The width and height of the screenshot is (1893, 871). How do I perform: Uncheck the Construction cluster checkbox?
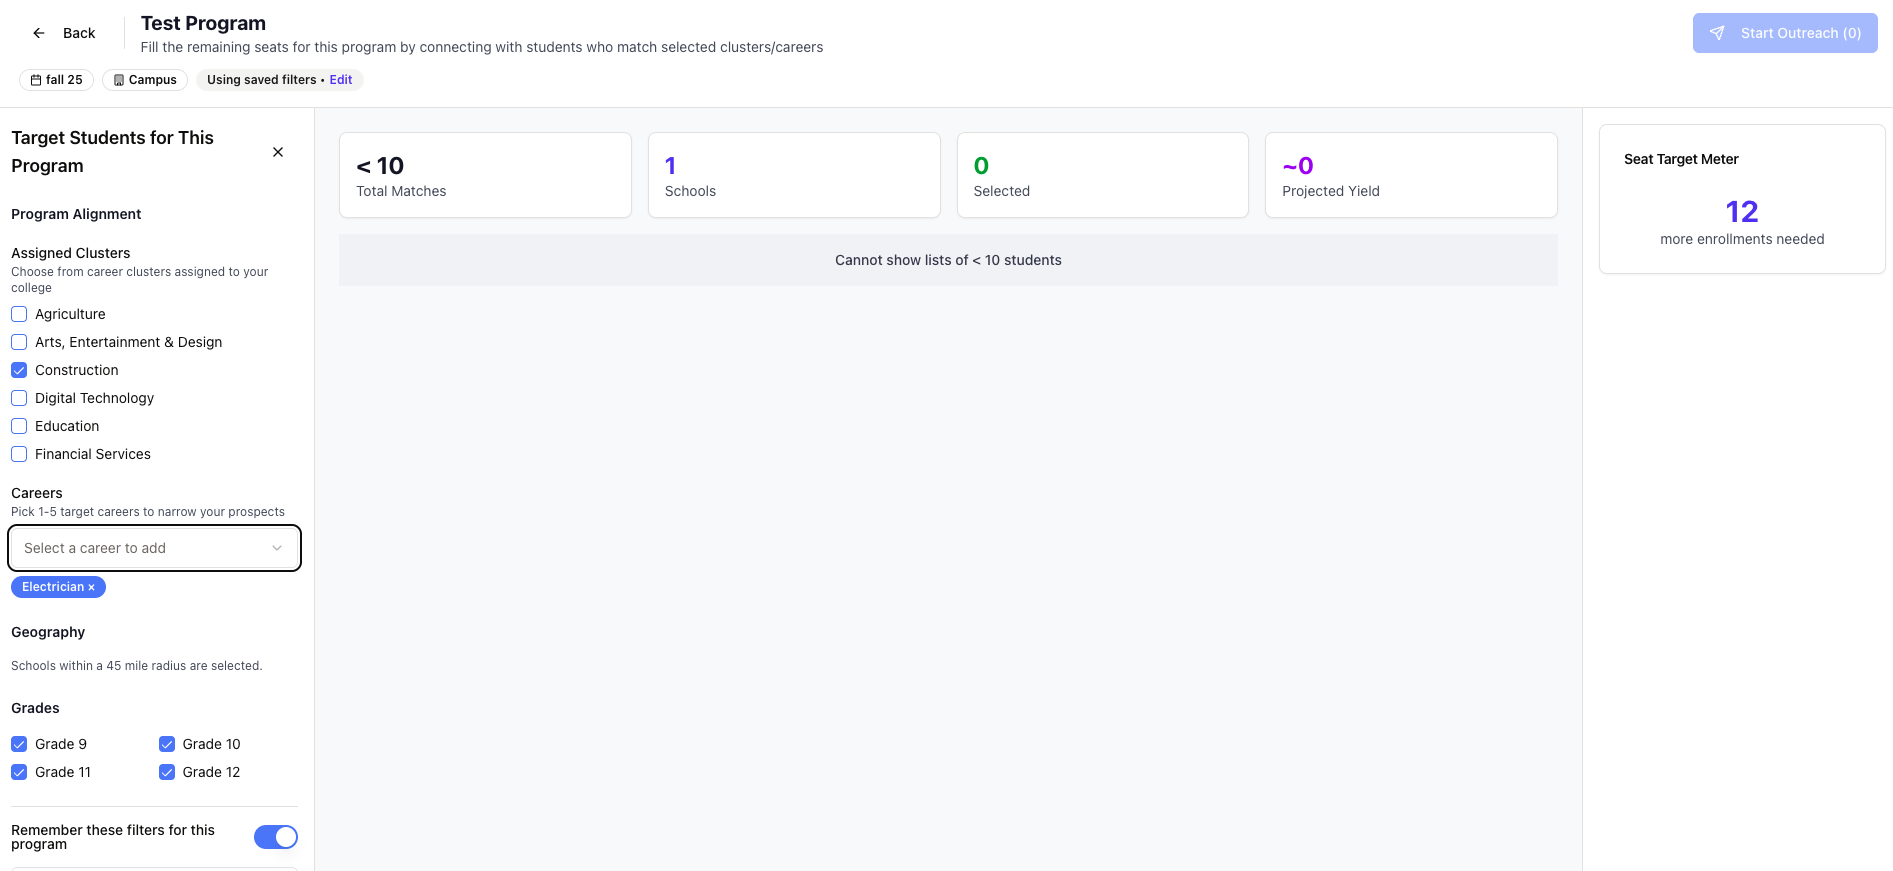point(19,370)
